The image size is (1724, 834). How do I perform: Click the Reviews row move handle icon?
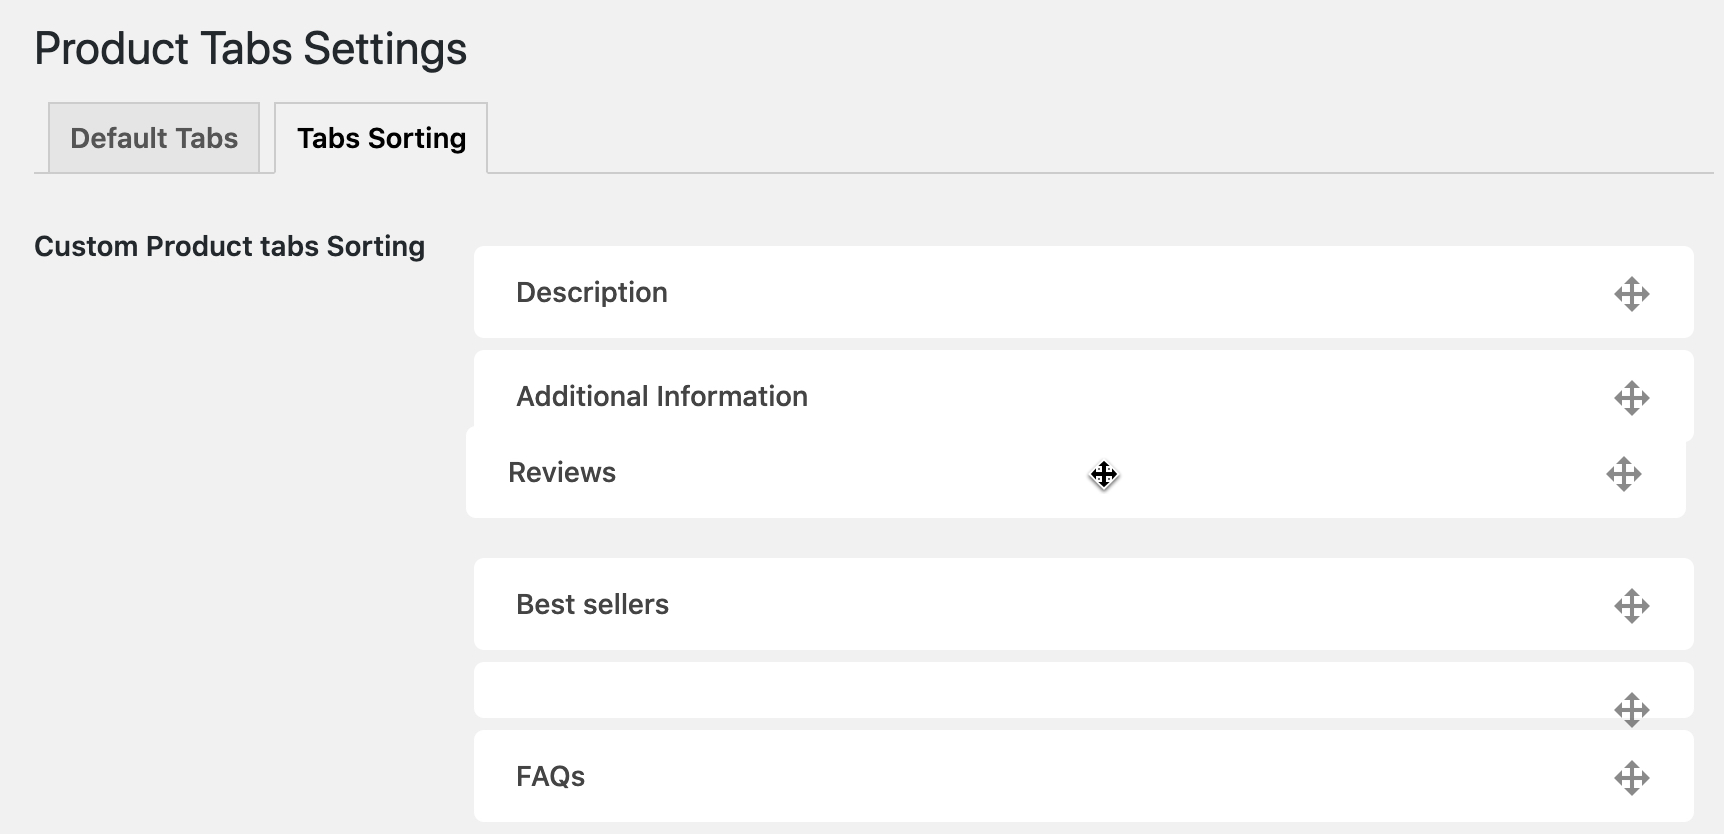coord(1623,474)
